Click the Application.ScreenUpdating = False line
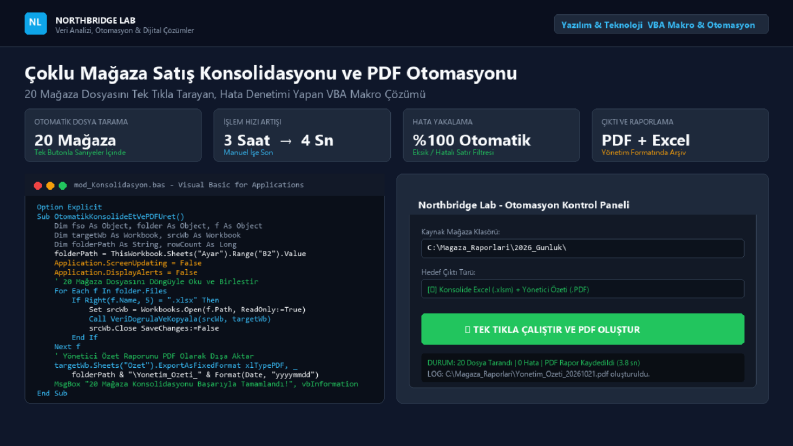Image resolution: width=793 pixels, height=446 pixels. [127, 263]
